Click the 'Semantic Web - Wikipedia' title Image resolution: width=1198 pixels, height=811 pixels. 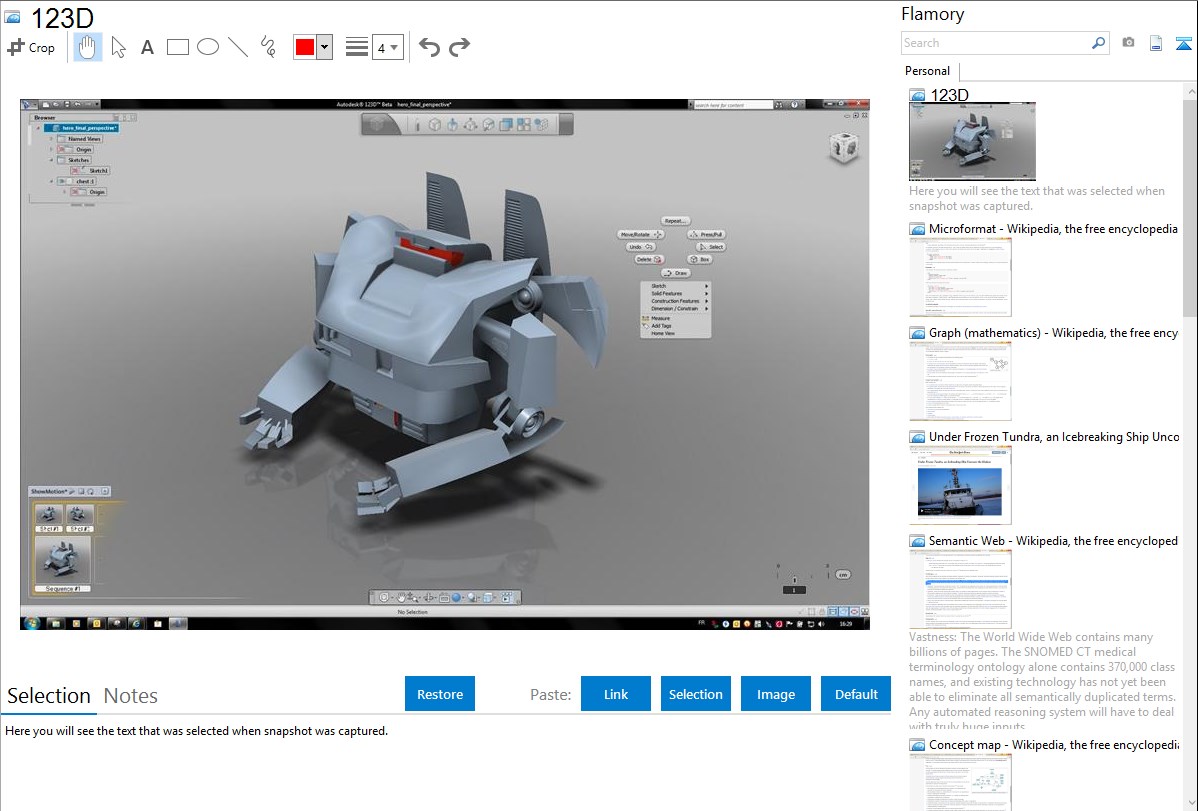1053,540
